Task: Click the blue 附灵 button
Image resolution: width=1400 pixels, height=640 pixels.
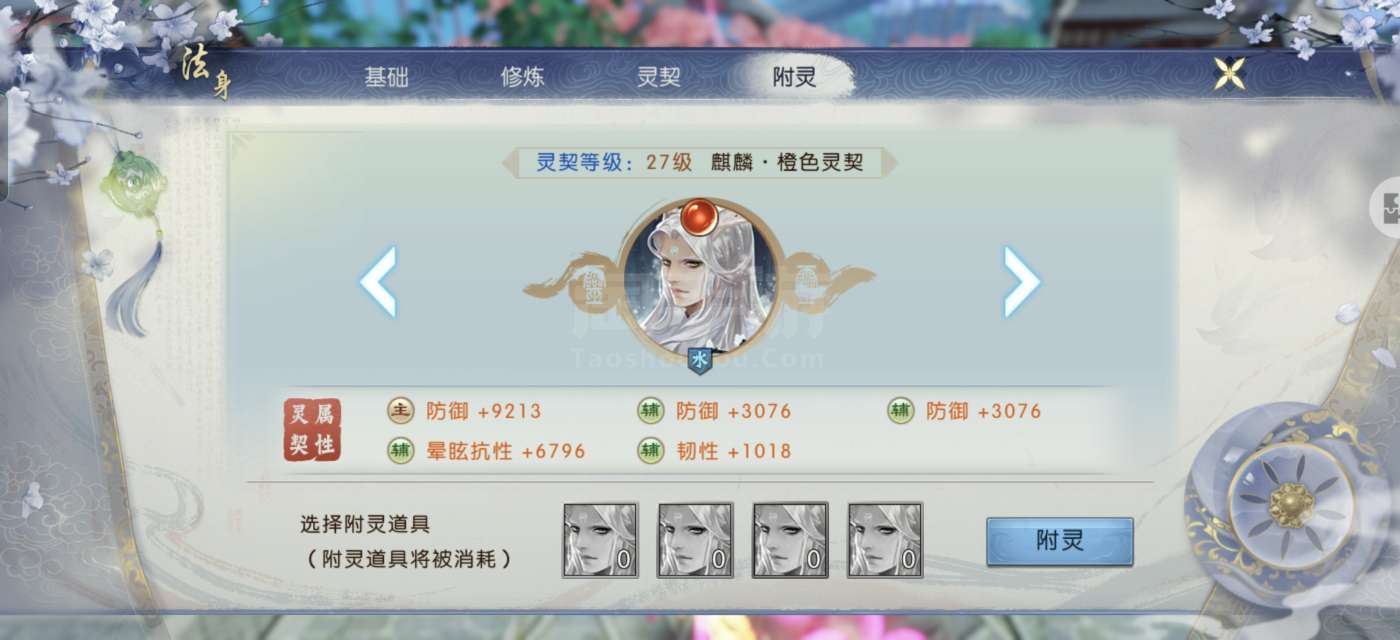Action: click(1059, 542)
